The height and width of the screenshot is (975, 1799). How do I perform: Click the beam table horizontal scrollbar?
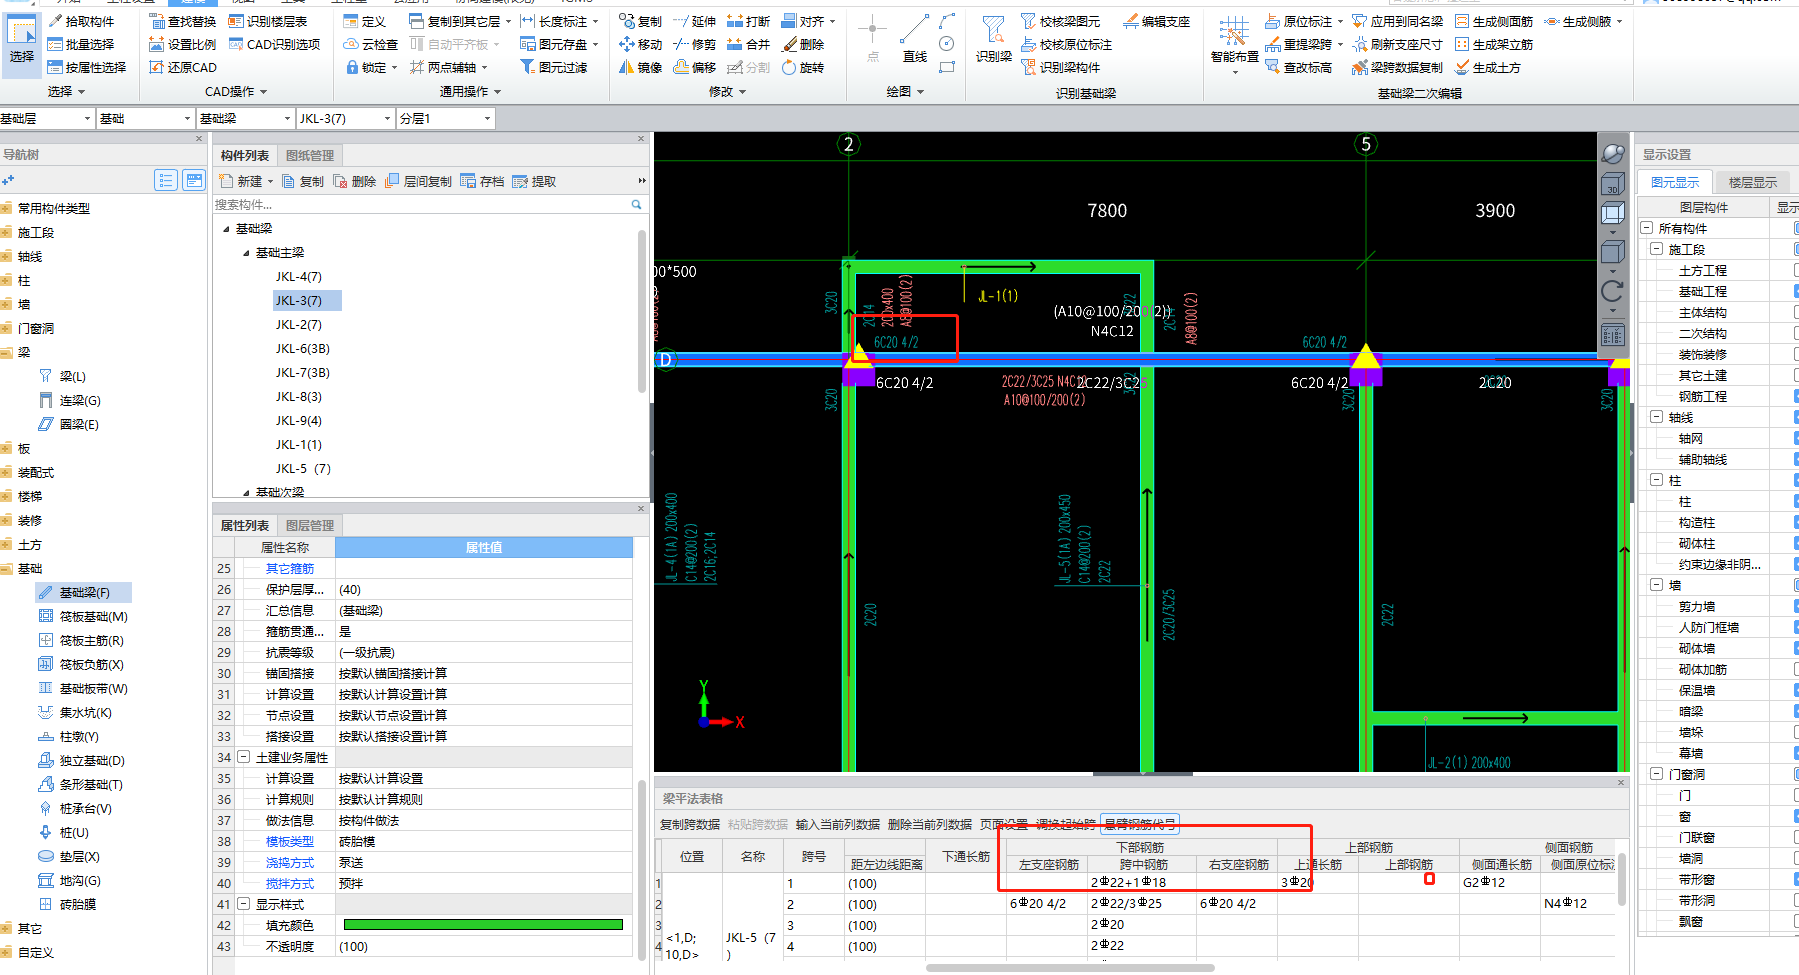tap(1070, 968)
